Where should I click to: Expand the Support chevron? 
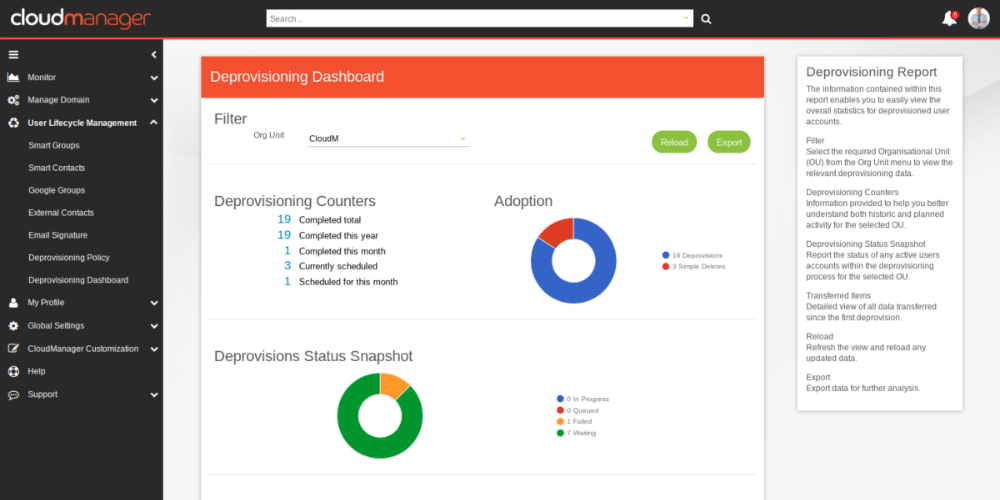point(154,395)
